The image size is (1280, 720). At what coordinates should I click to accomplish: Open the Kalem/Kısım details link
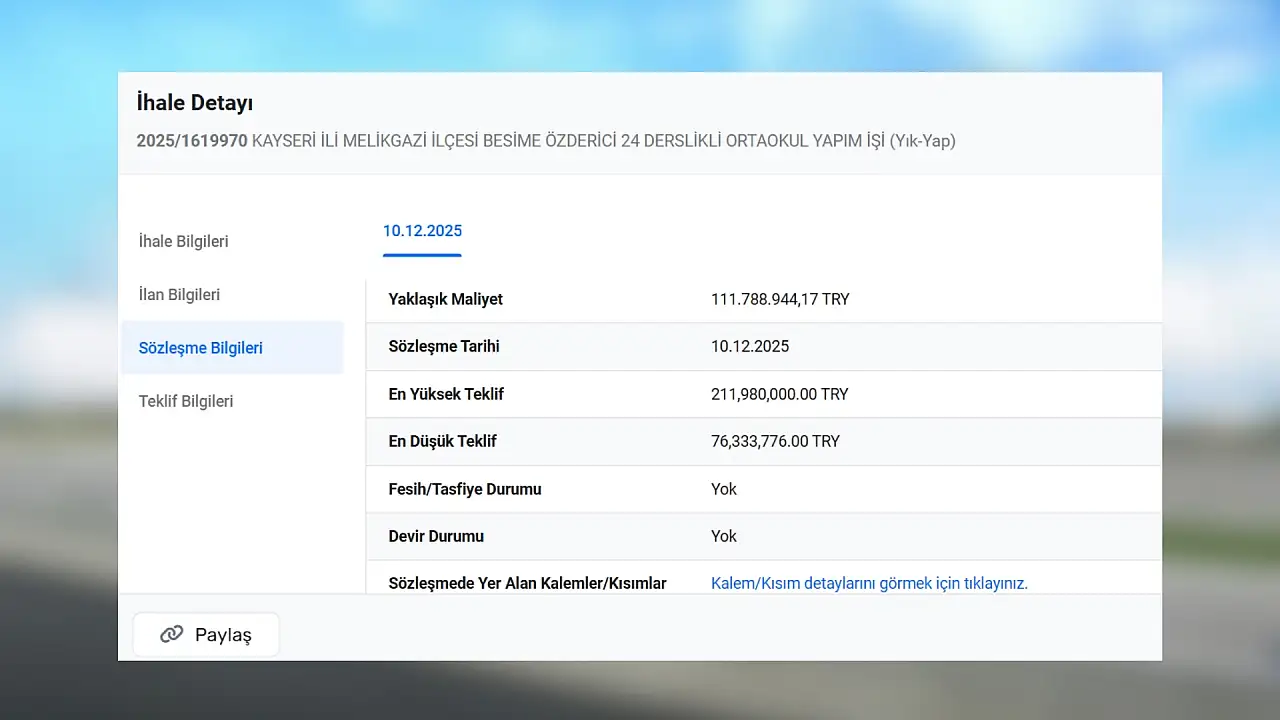[869, 583]
